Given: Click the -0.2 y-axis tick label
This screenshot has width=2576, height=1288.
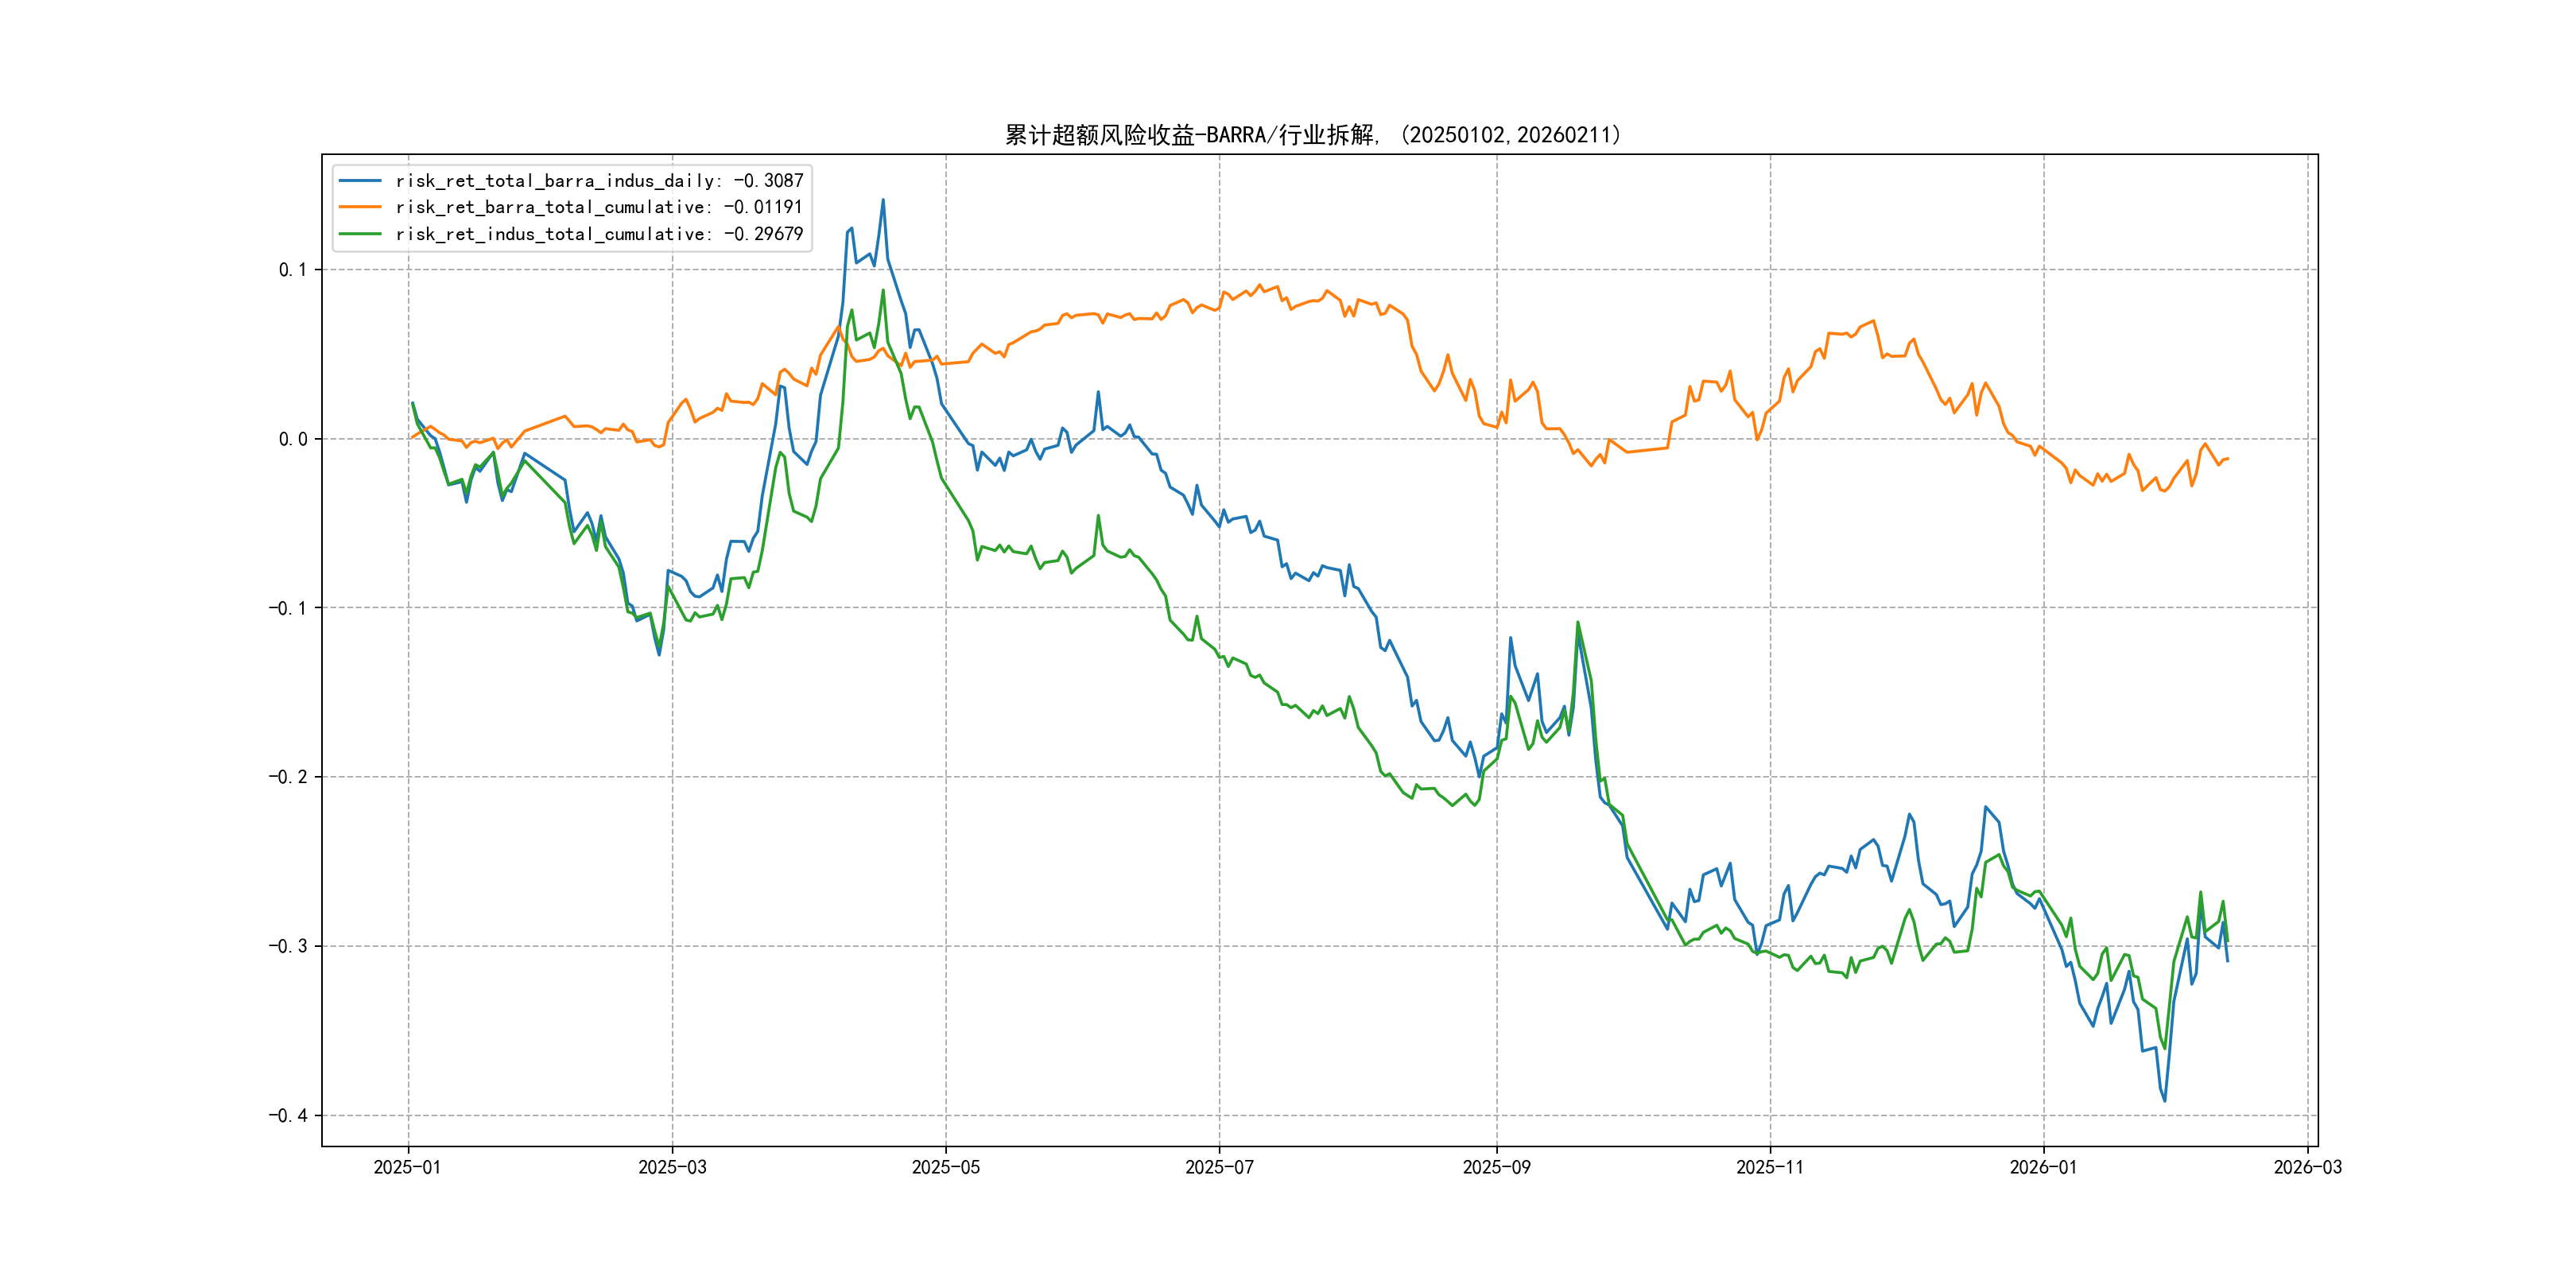Looking at the screenshot, I should click(x=288, y=777).
